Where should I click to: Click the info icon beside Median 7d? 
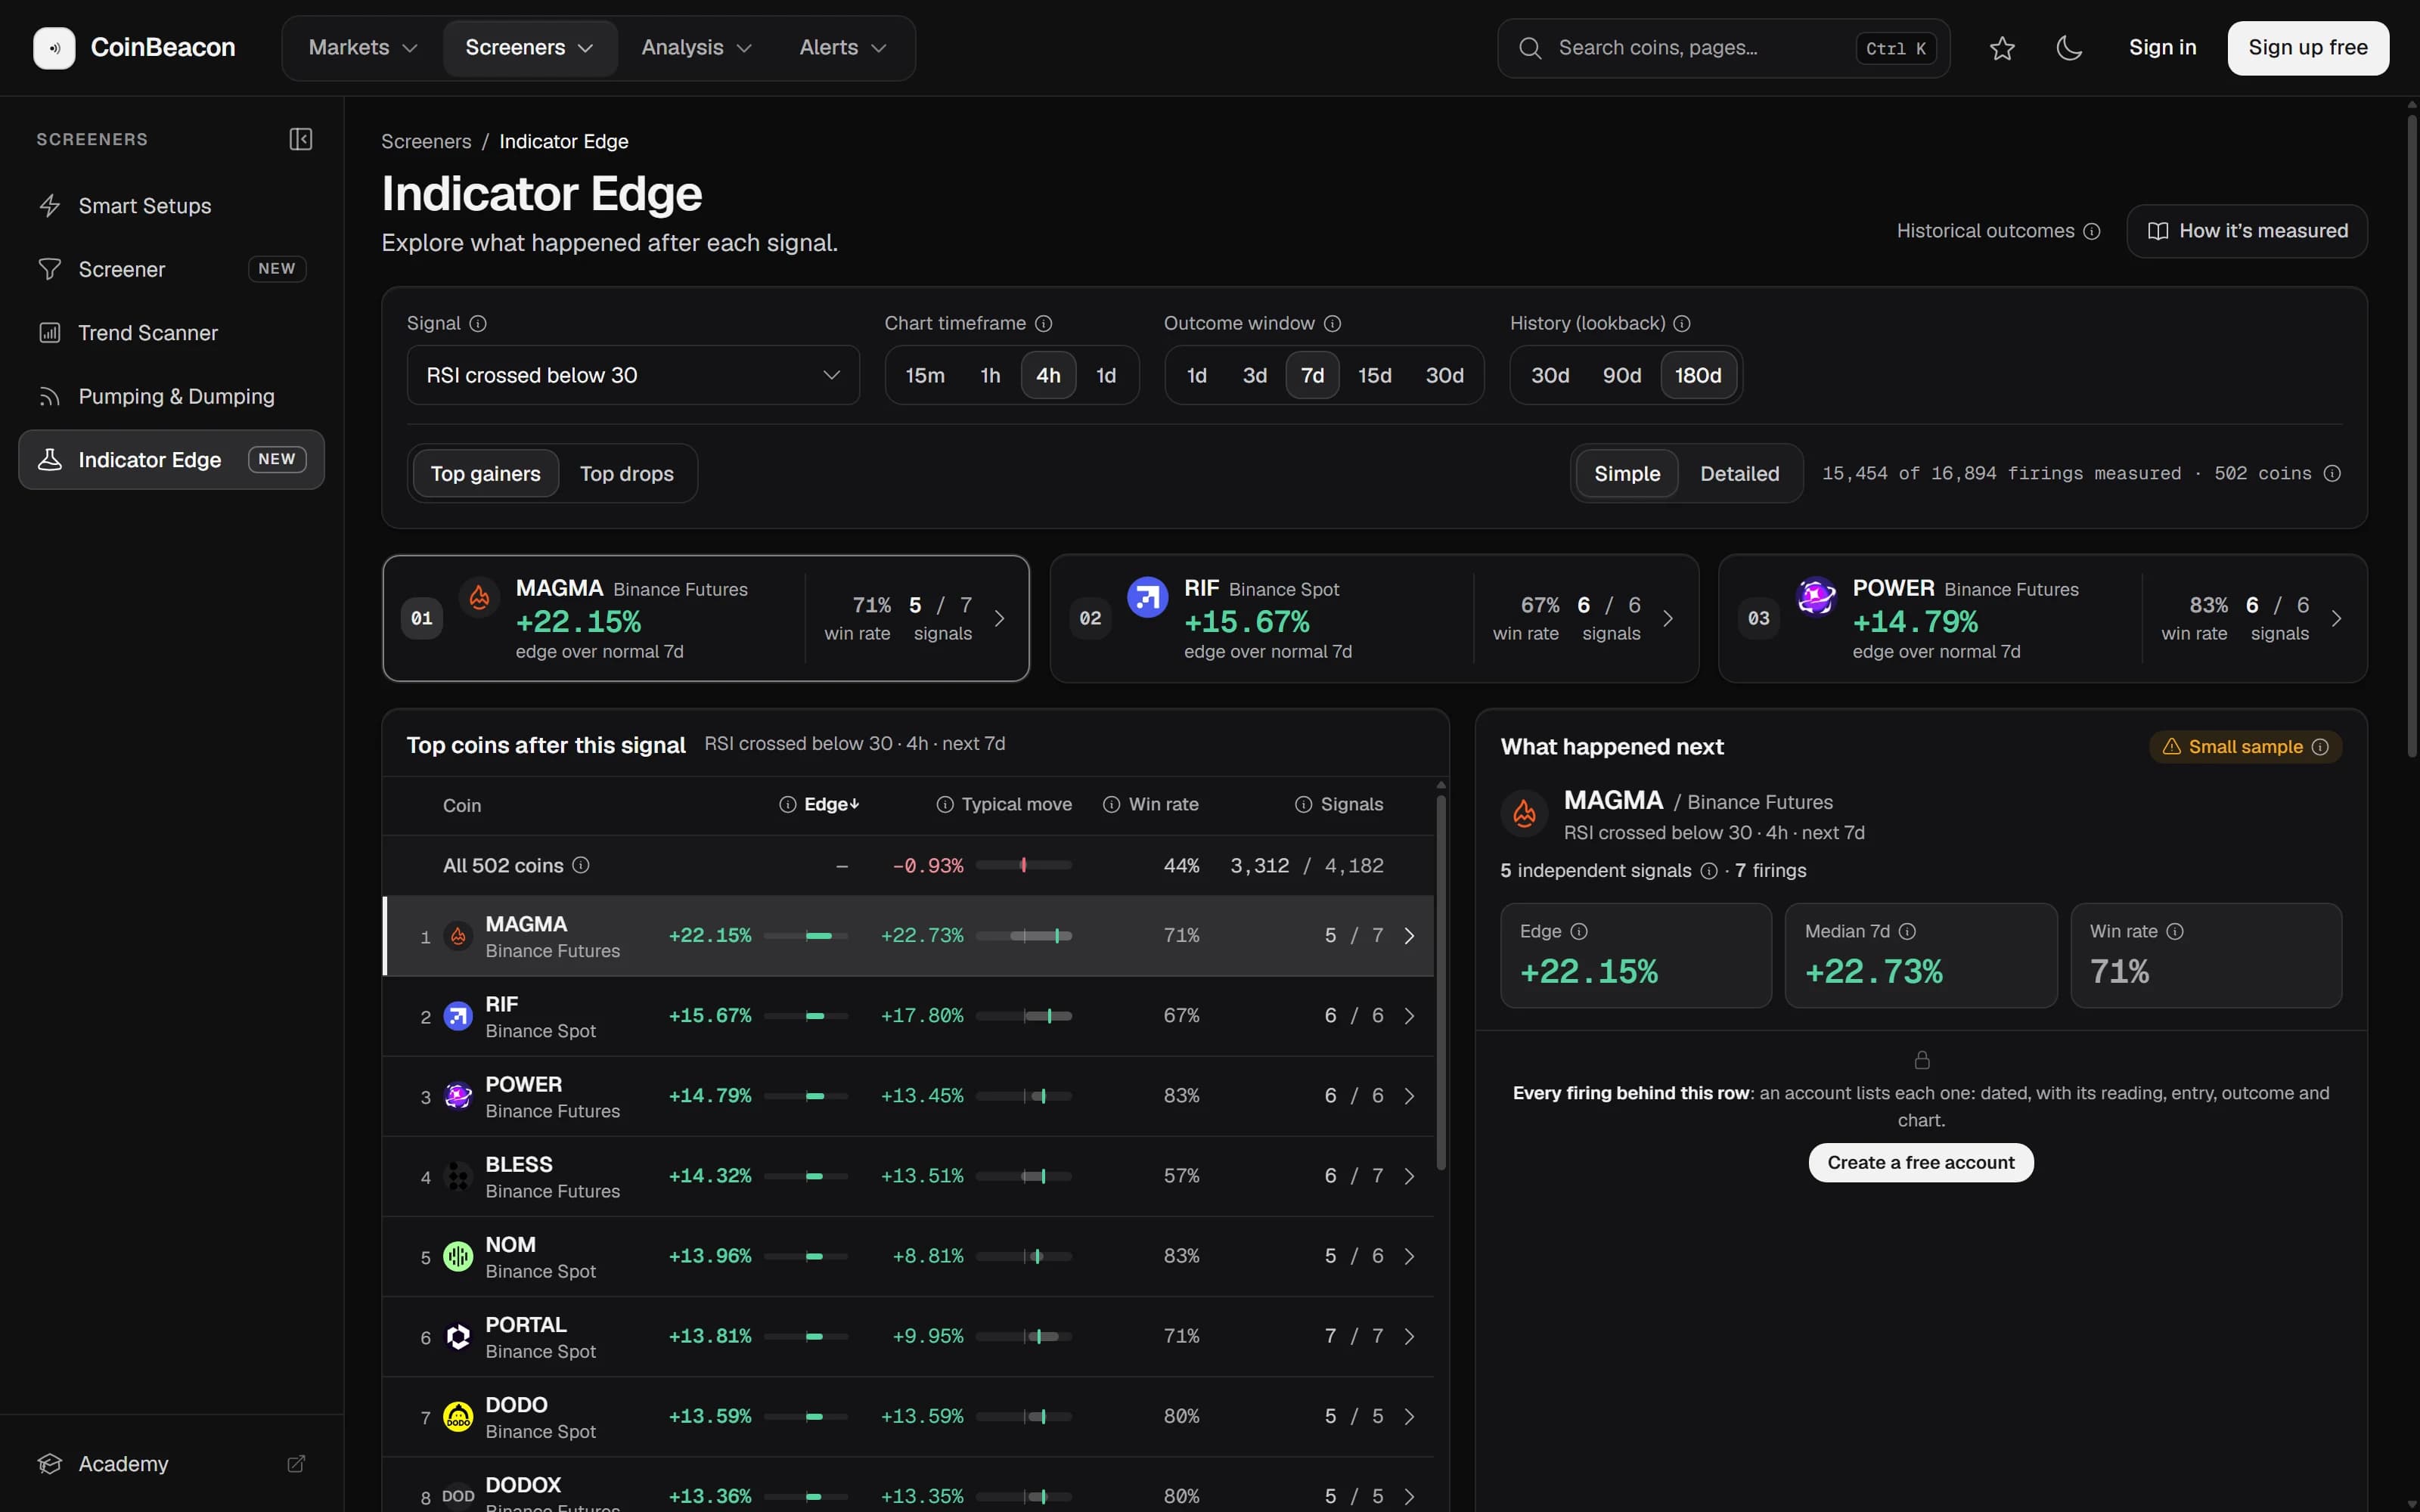point(1907,931)
